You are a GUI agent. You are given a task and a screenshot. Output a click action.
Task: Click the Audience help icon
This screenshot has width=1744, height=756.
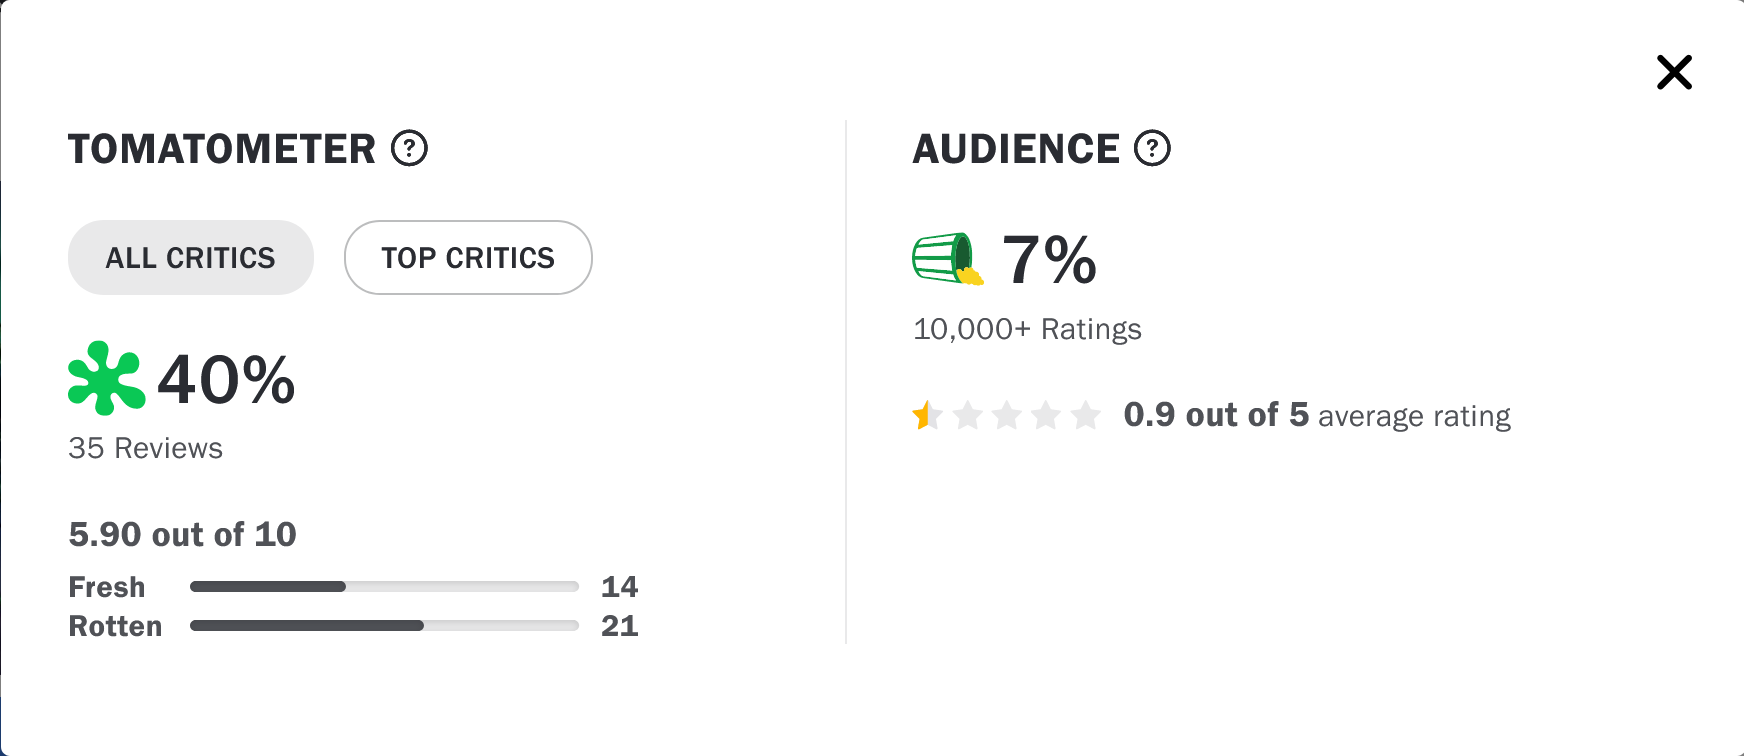tap(1152, 148)
